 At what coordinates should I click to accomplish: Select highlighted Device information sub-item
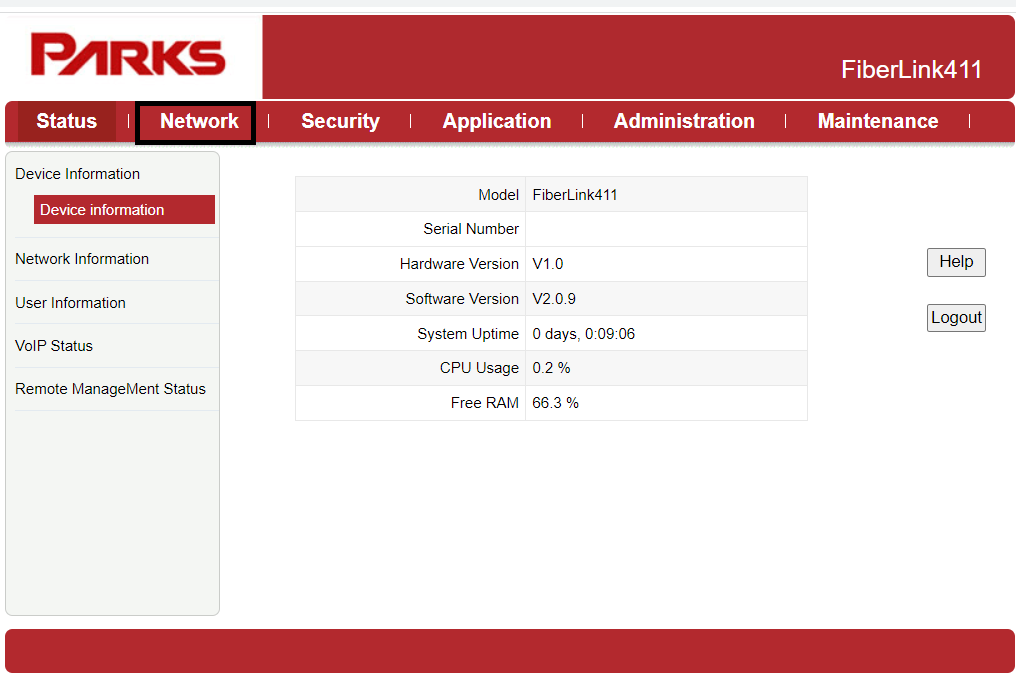tap(124, 209)
